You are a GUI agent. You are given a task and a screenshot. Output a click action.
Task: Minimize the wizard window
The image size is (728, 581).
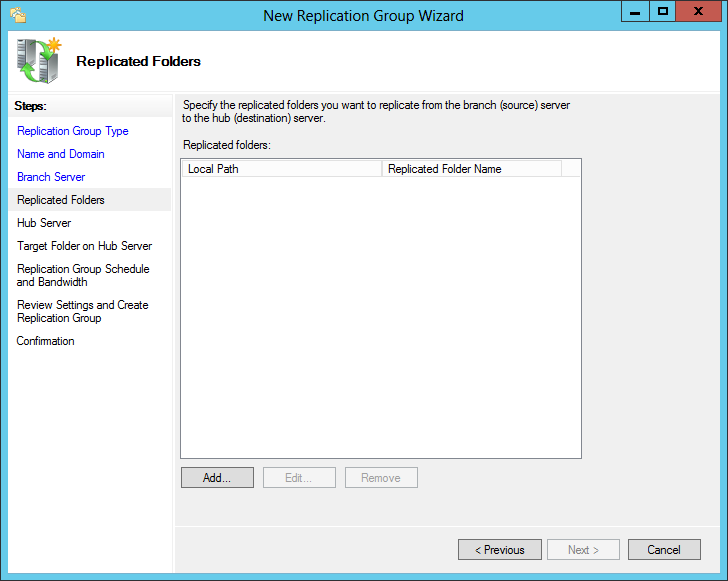pyautogui.click(x=635, y=11)
